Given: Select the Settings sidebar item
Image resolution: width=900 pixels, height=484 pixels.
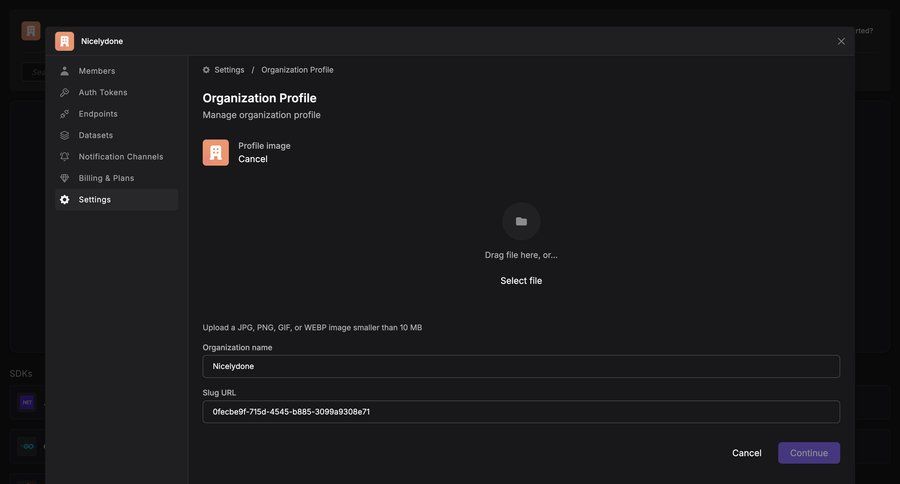Looking at the screenshot, I should [x=117, y=200].
